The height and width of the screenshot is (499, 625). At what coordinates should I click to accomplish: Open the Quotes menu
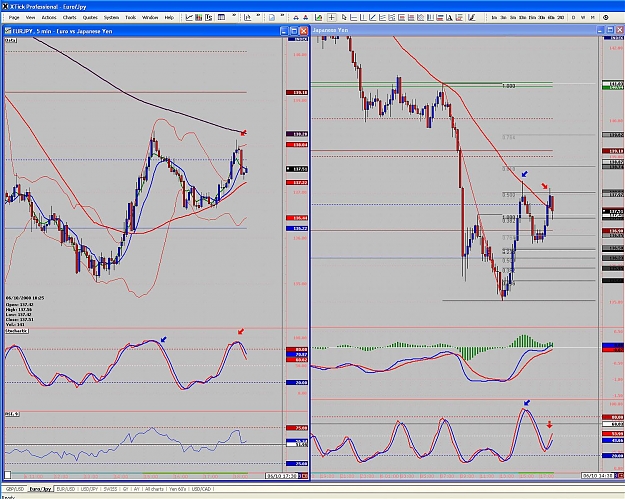point(90,18)
